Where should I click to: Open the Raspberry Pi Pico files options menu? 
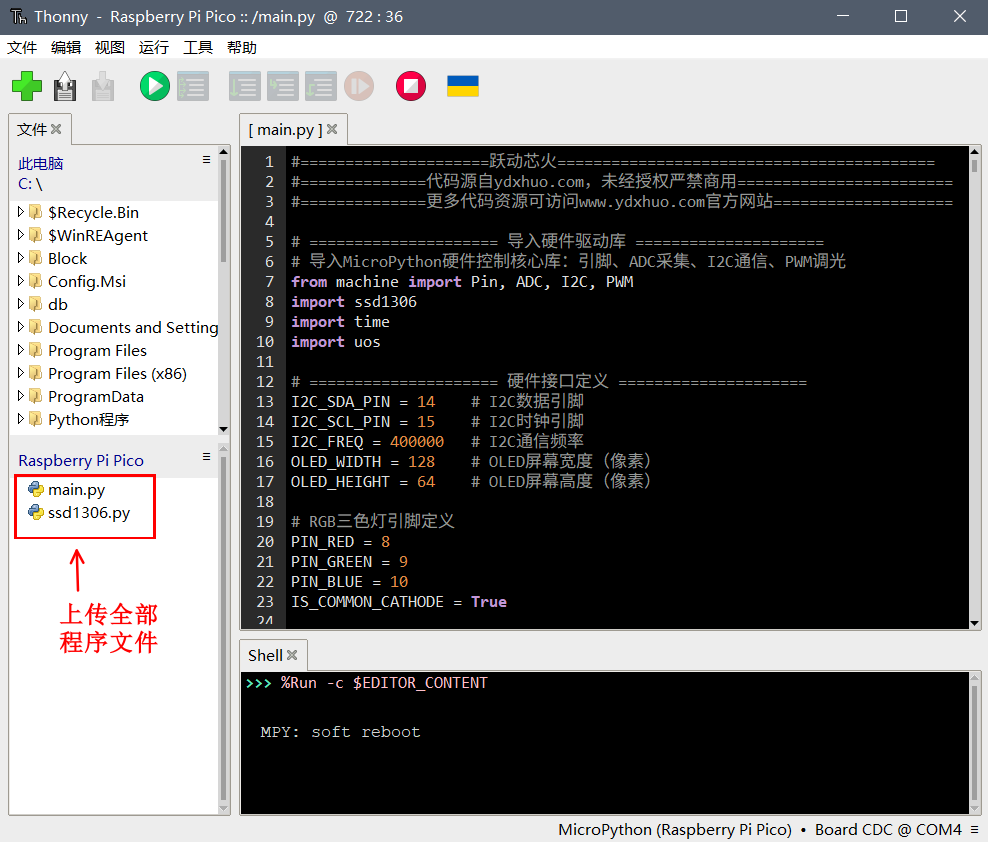(x=207, y=457)
